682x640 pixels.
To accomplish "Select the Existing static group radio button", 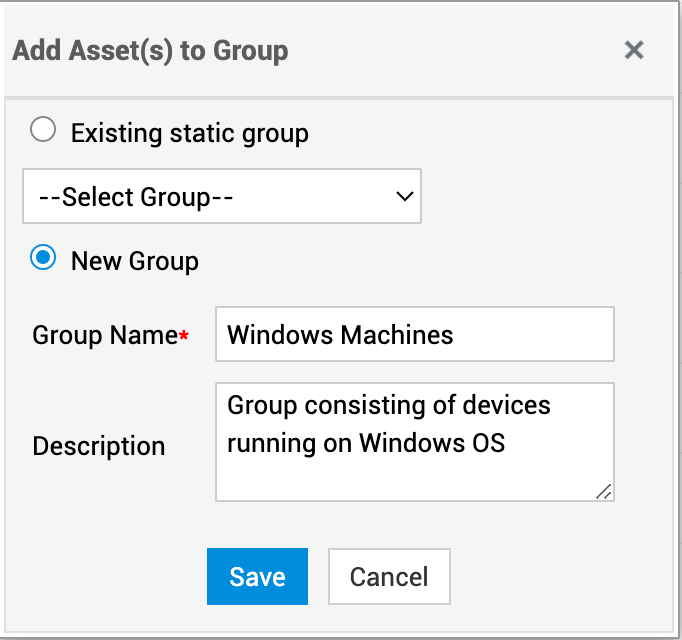I will click(x=43, y=131).
